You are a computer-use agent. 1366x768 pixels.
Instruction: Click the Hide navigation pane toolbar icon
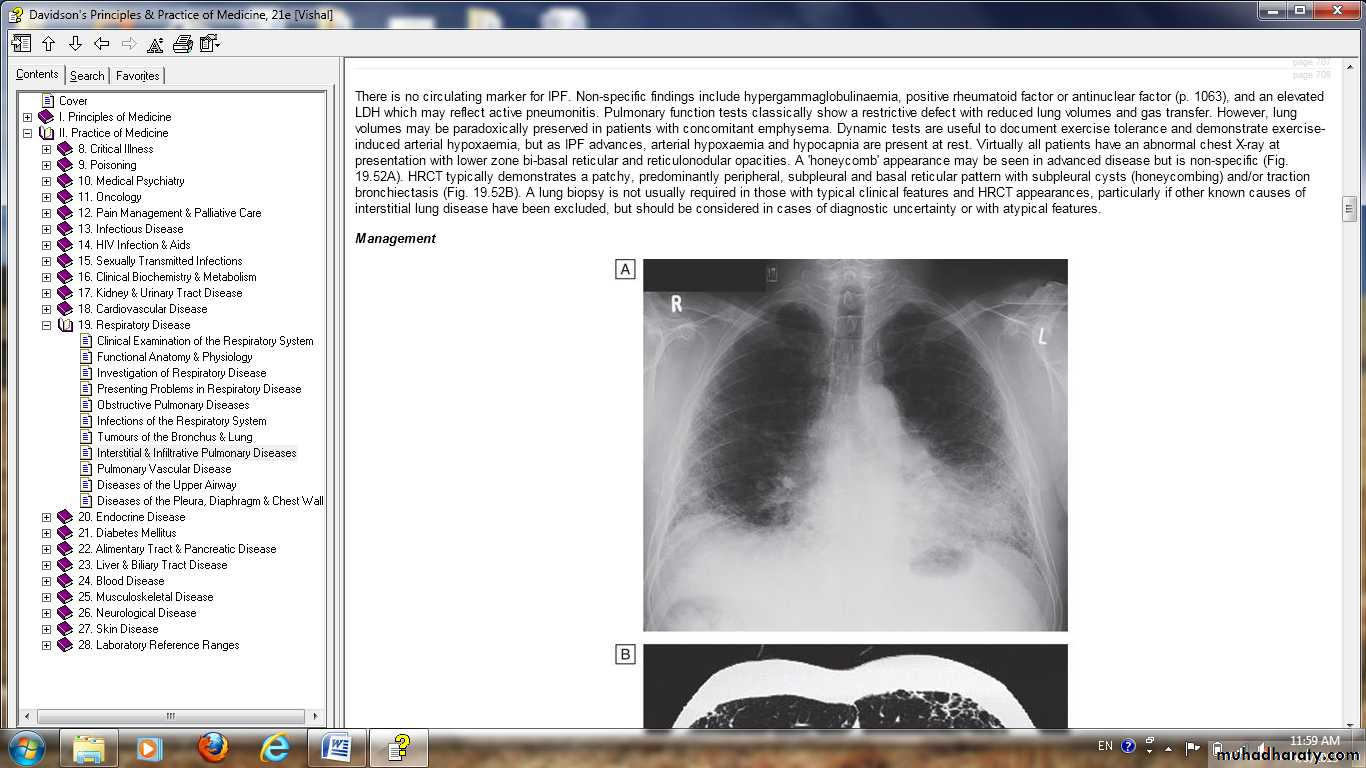pyautogui.click(x=21, y=44)
